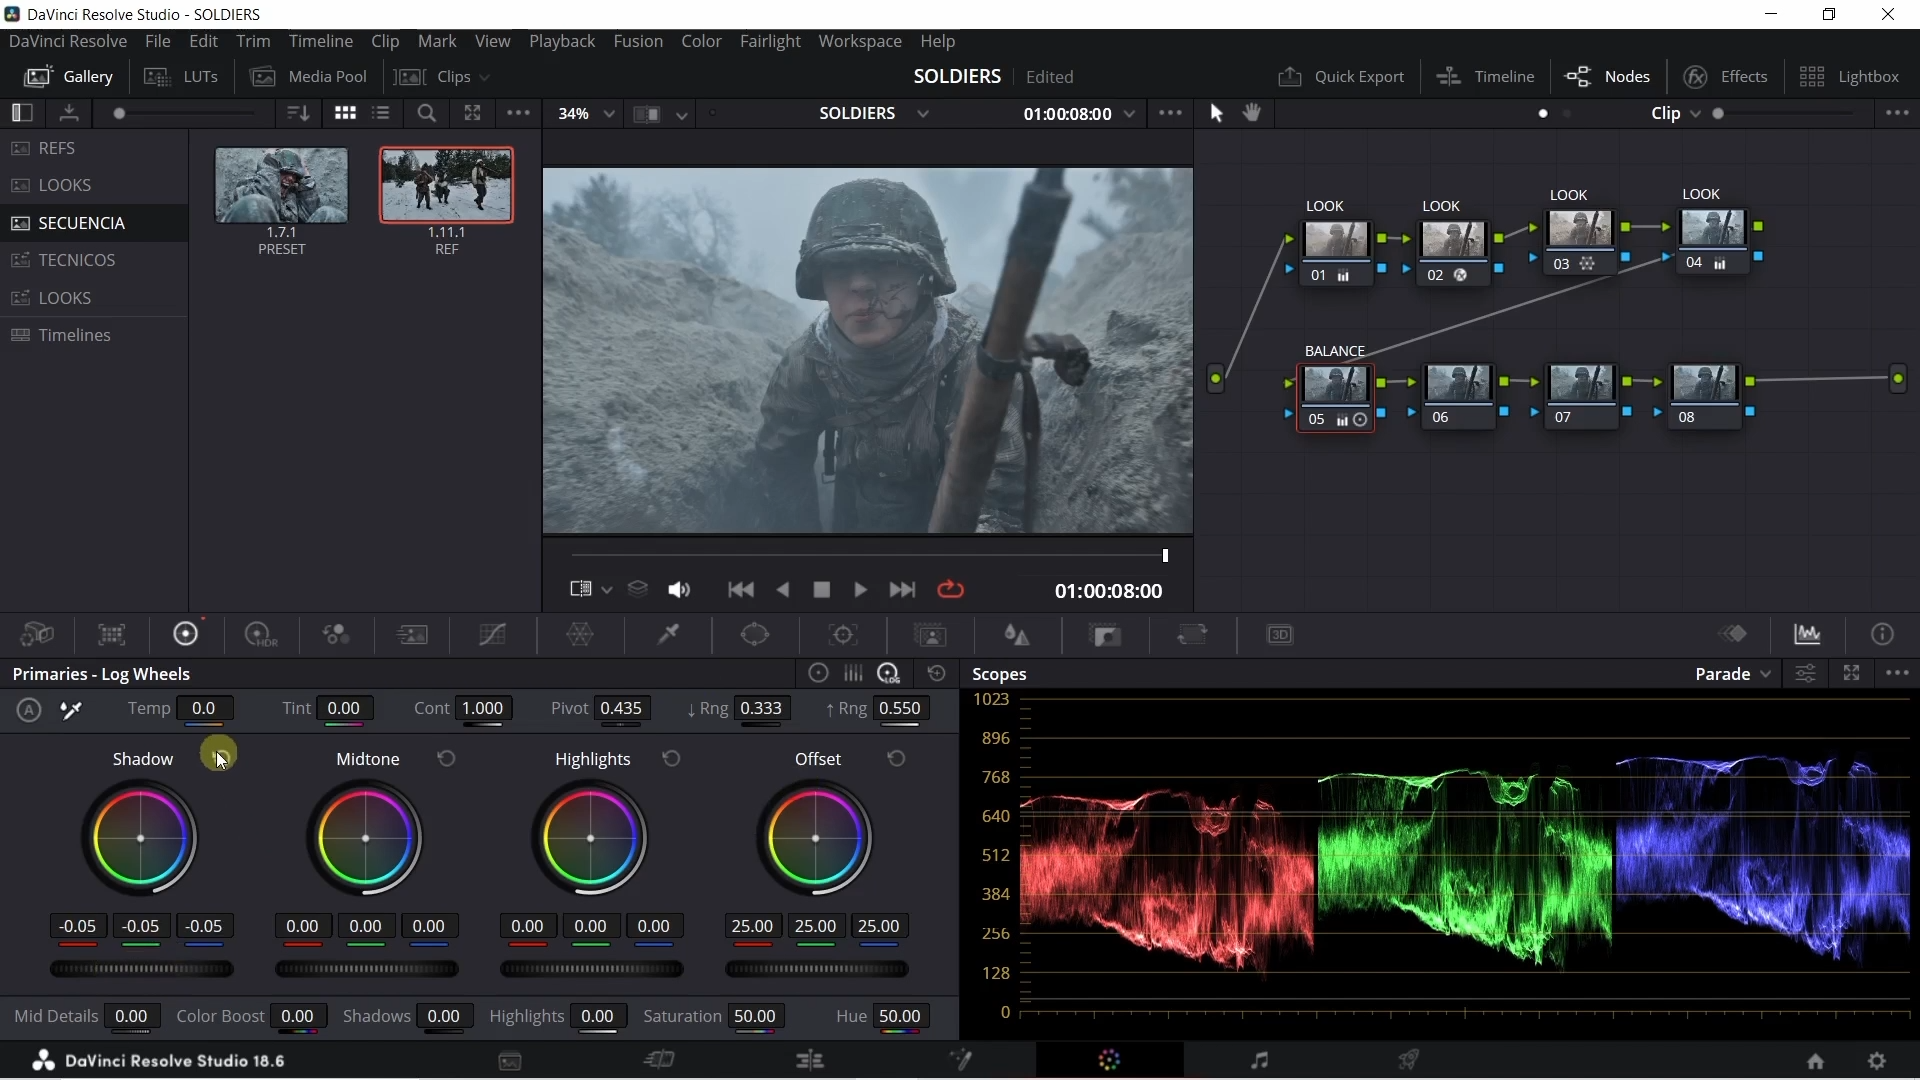1920x1080 pixels.
Task: Open the Workspace menu
Action: tap(860, 41)
